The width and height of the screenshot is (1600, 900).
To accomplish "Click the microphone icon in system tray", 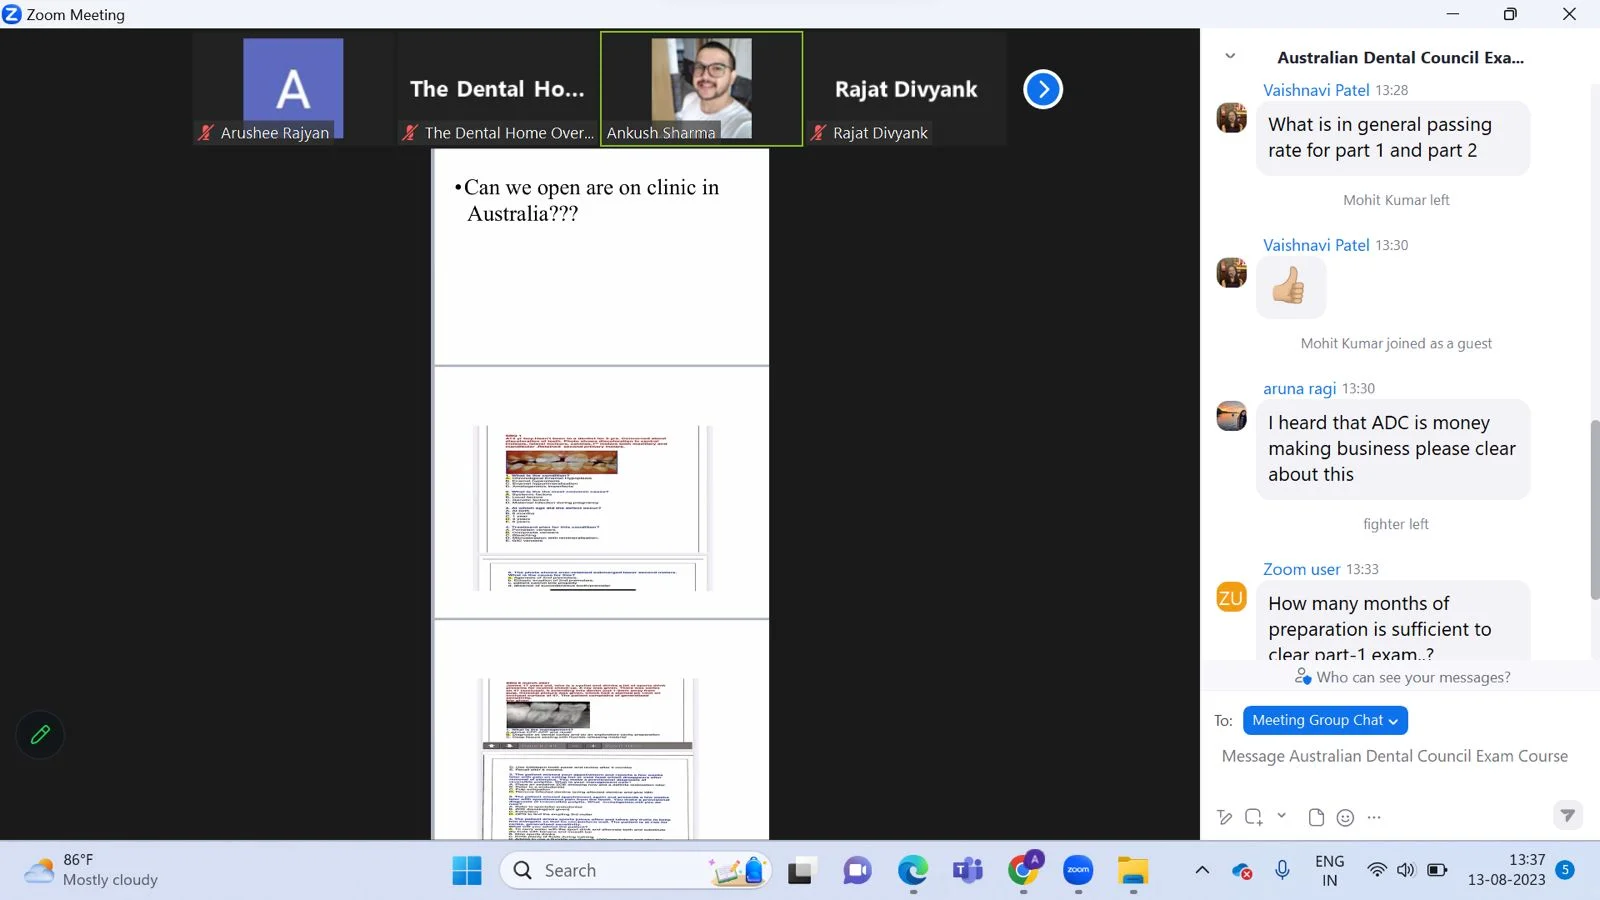I will pos(1282,870).
